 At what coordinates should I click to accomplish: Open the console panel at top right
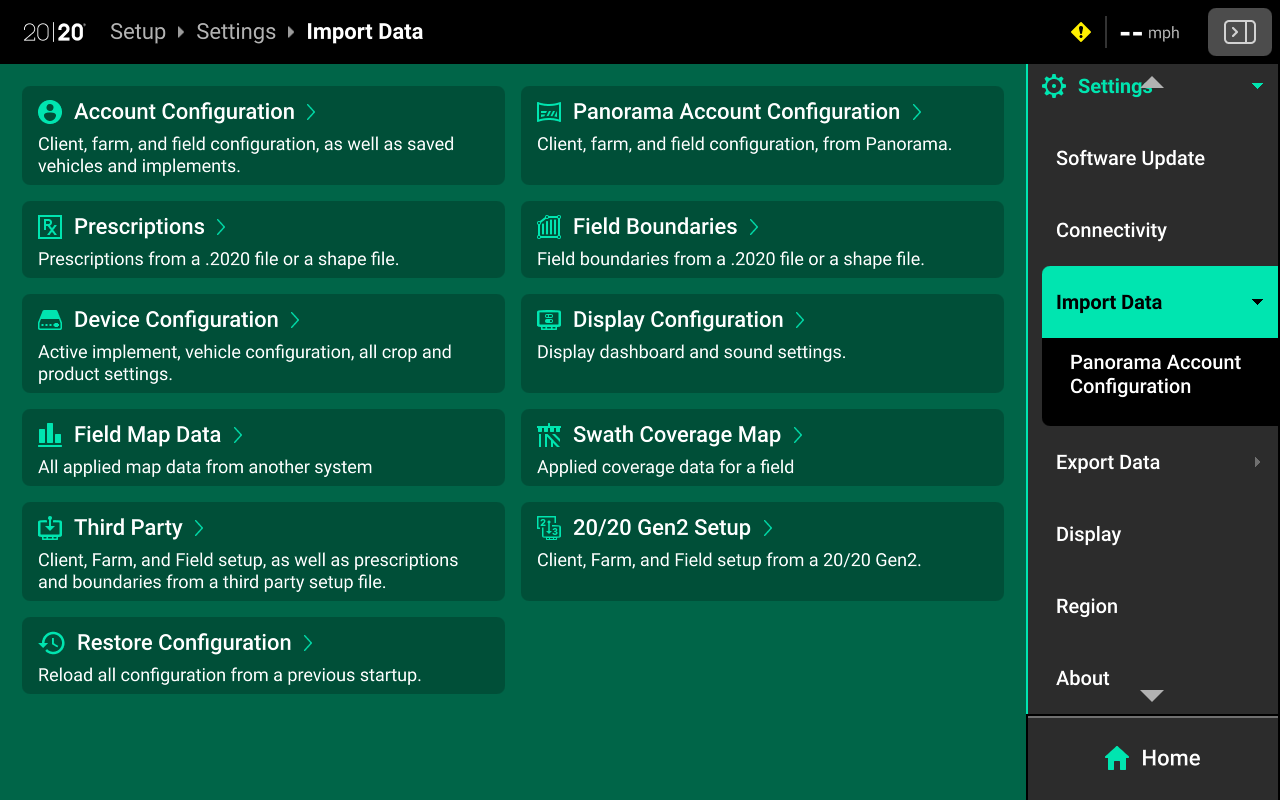1239,31
